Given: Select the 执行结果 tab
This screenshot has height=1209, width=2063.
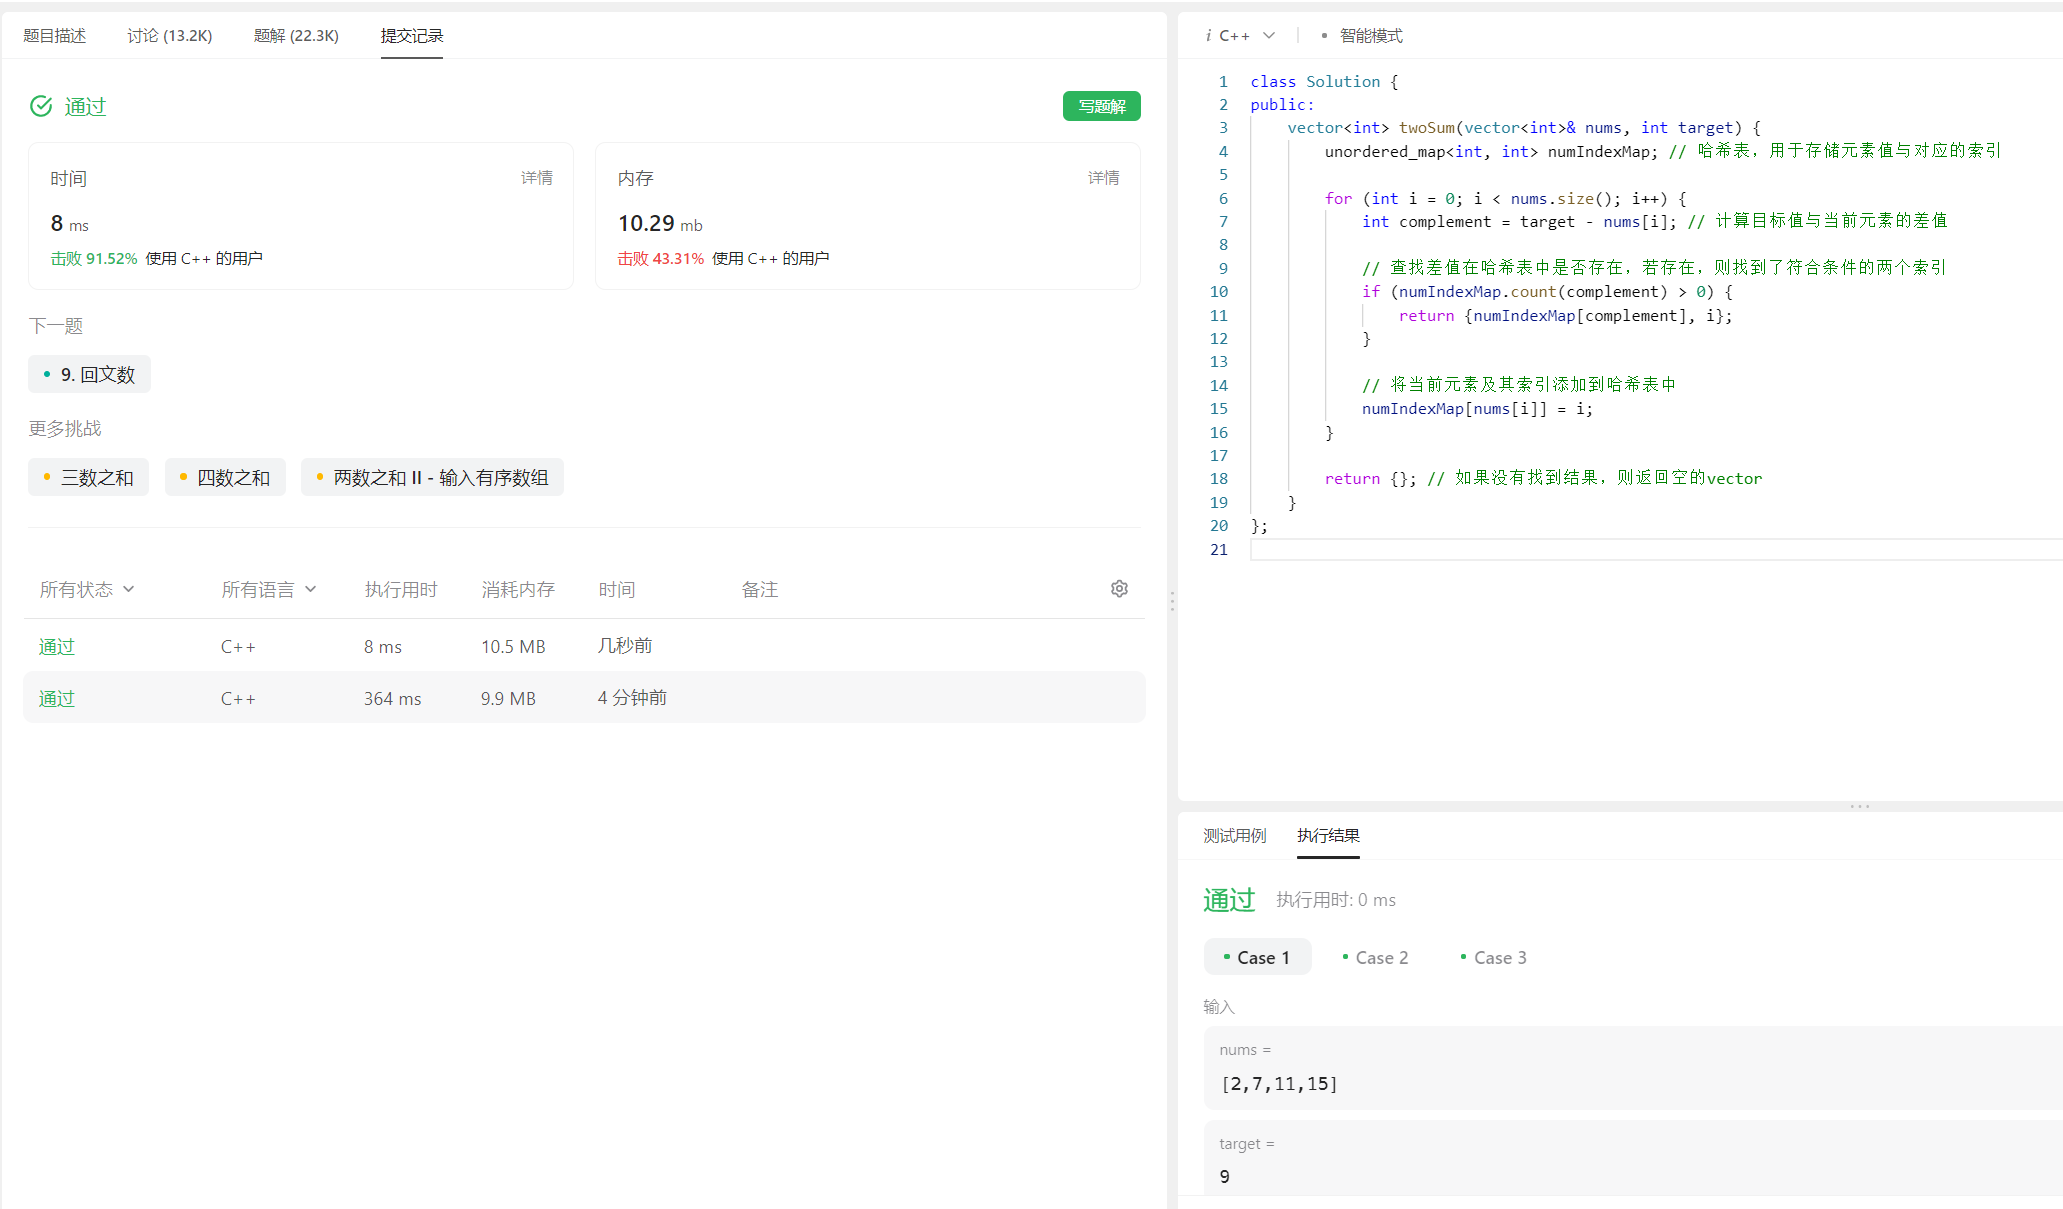Looking at the screenshot, I should click(1328, 836).
